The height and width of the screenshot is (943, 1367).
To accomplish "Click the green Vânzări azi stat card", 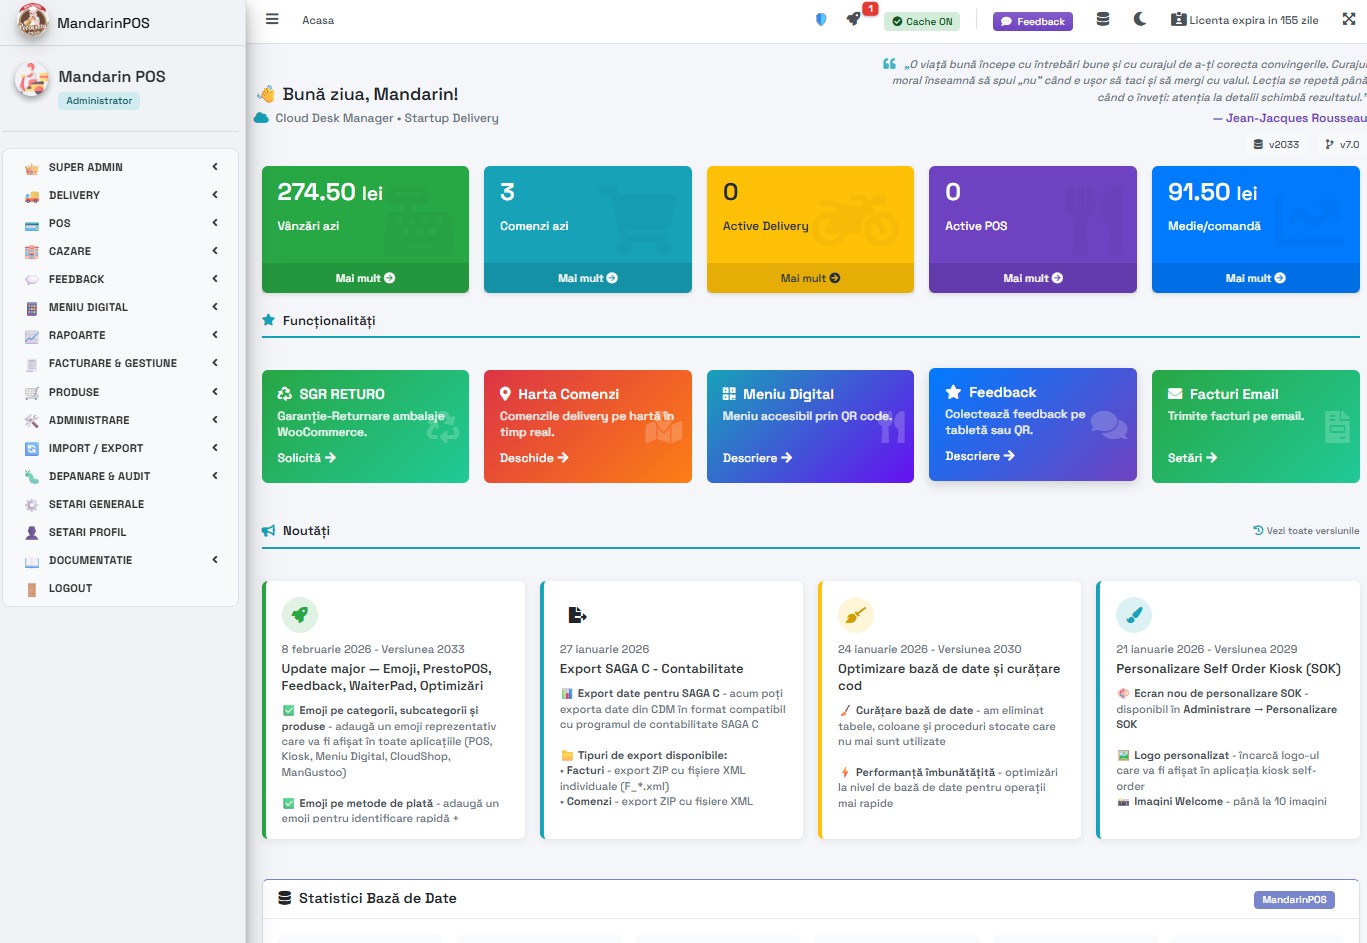I will 365,215.
